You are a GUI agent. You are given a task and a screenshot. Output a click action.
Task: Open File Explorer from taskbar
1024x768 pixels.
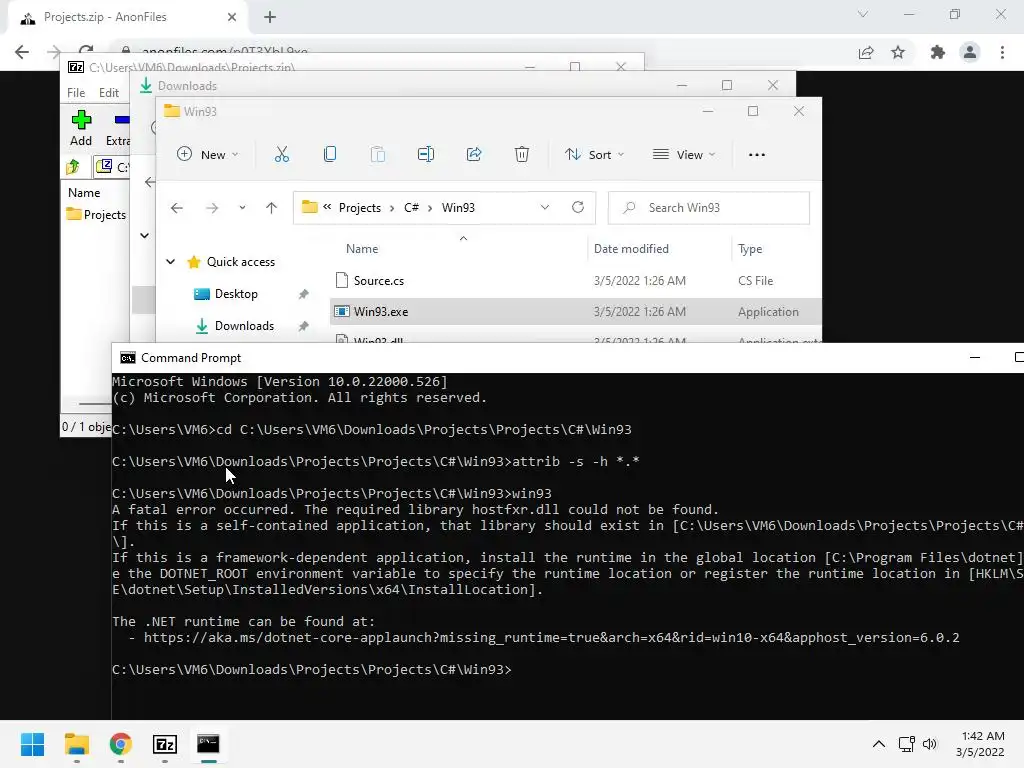[76, 744]
